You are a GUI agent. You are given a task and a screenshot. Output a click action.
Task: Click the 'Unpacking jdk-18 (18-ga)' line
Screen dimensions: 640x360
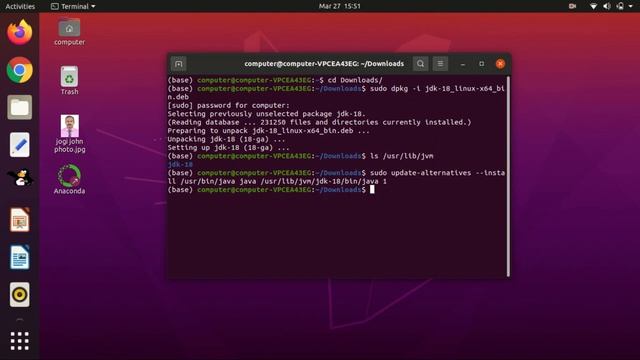point(226,139)
